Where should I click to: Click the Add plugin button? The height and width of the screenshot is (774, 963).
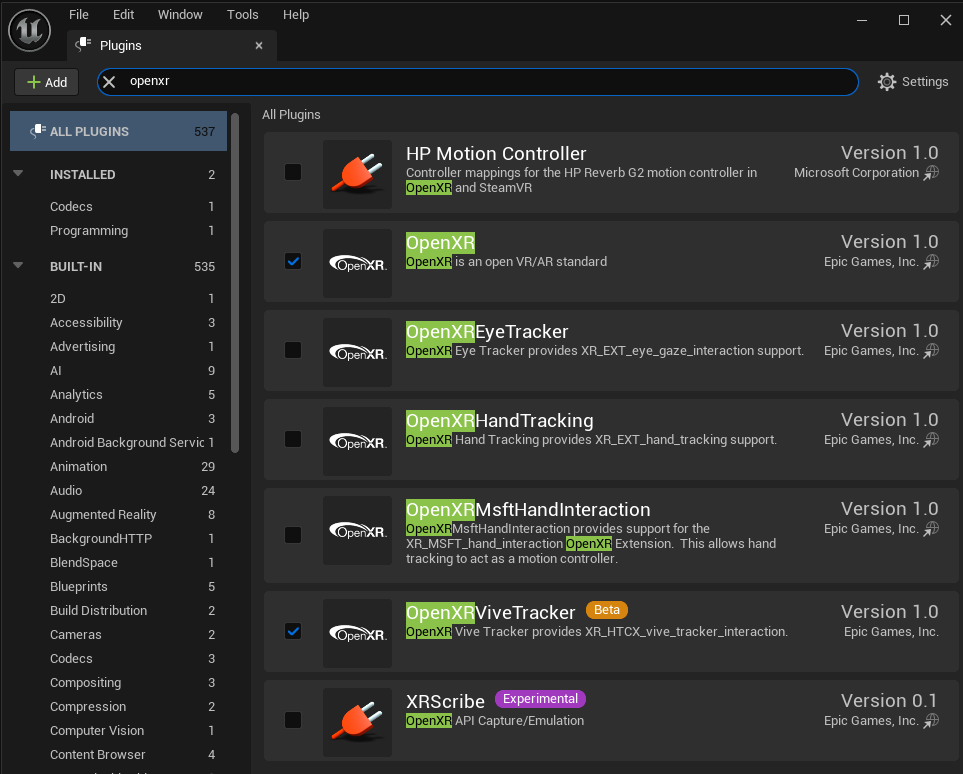coord(47,82)
